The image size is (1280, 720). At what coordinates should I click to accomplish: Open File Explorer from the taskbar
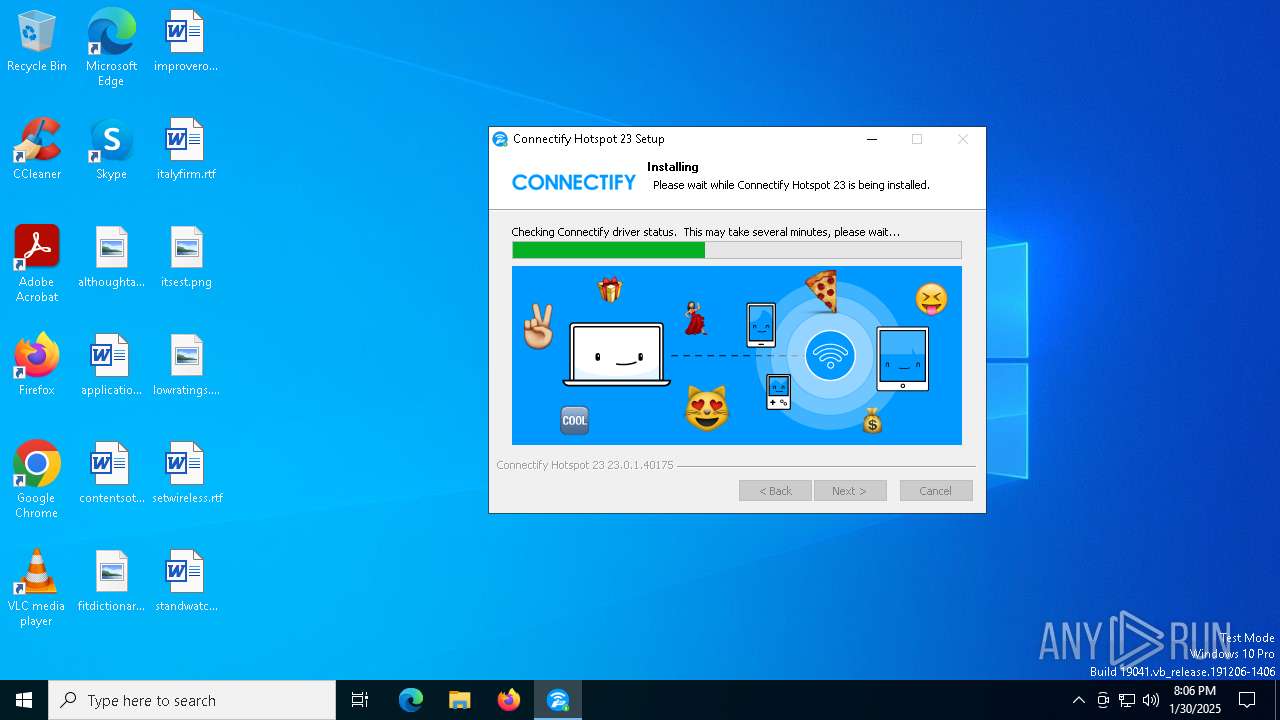click(x=460, y=700)
